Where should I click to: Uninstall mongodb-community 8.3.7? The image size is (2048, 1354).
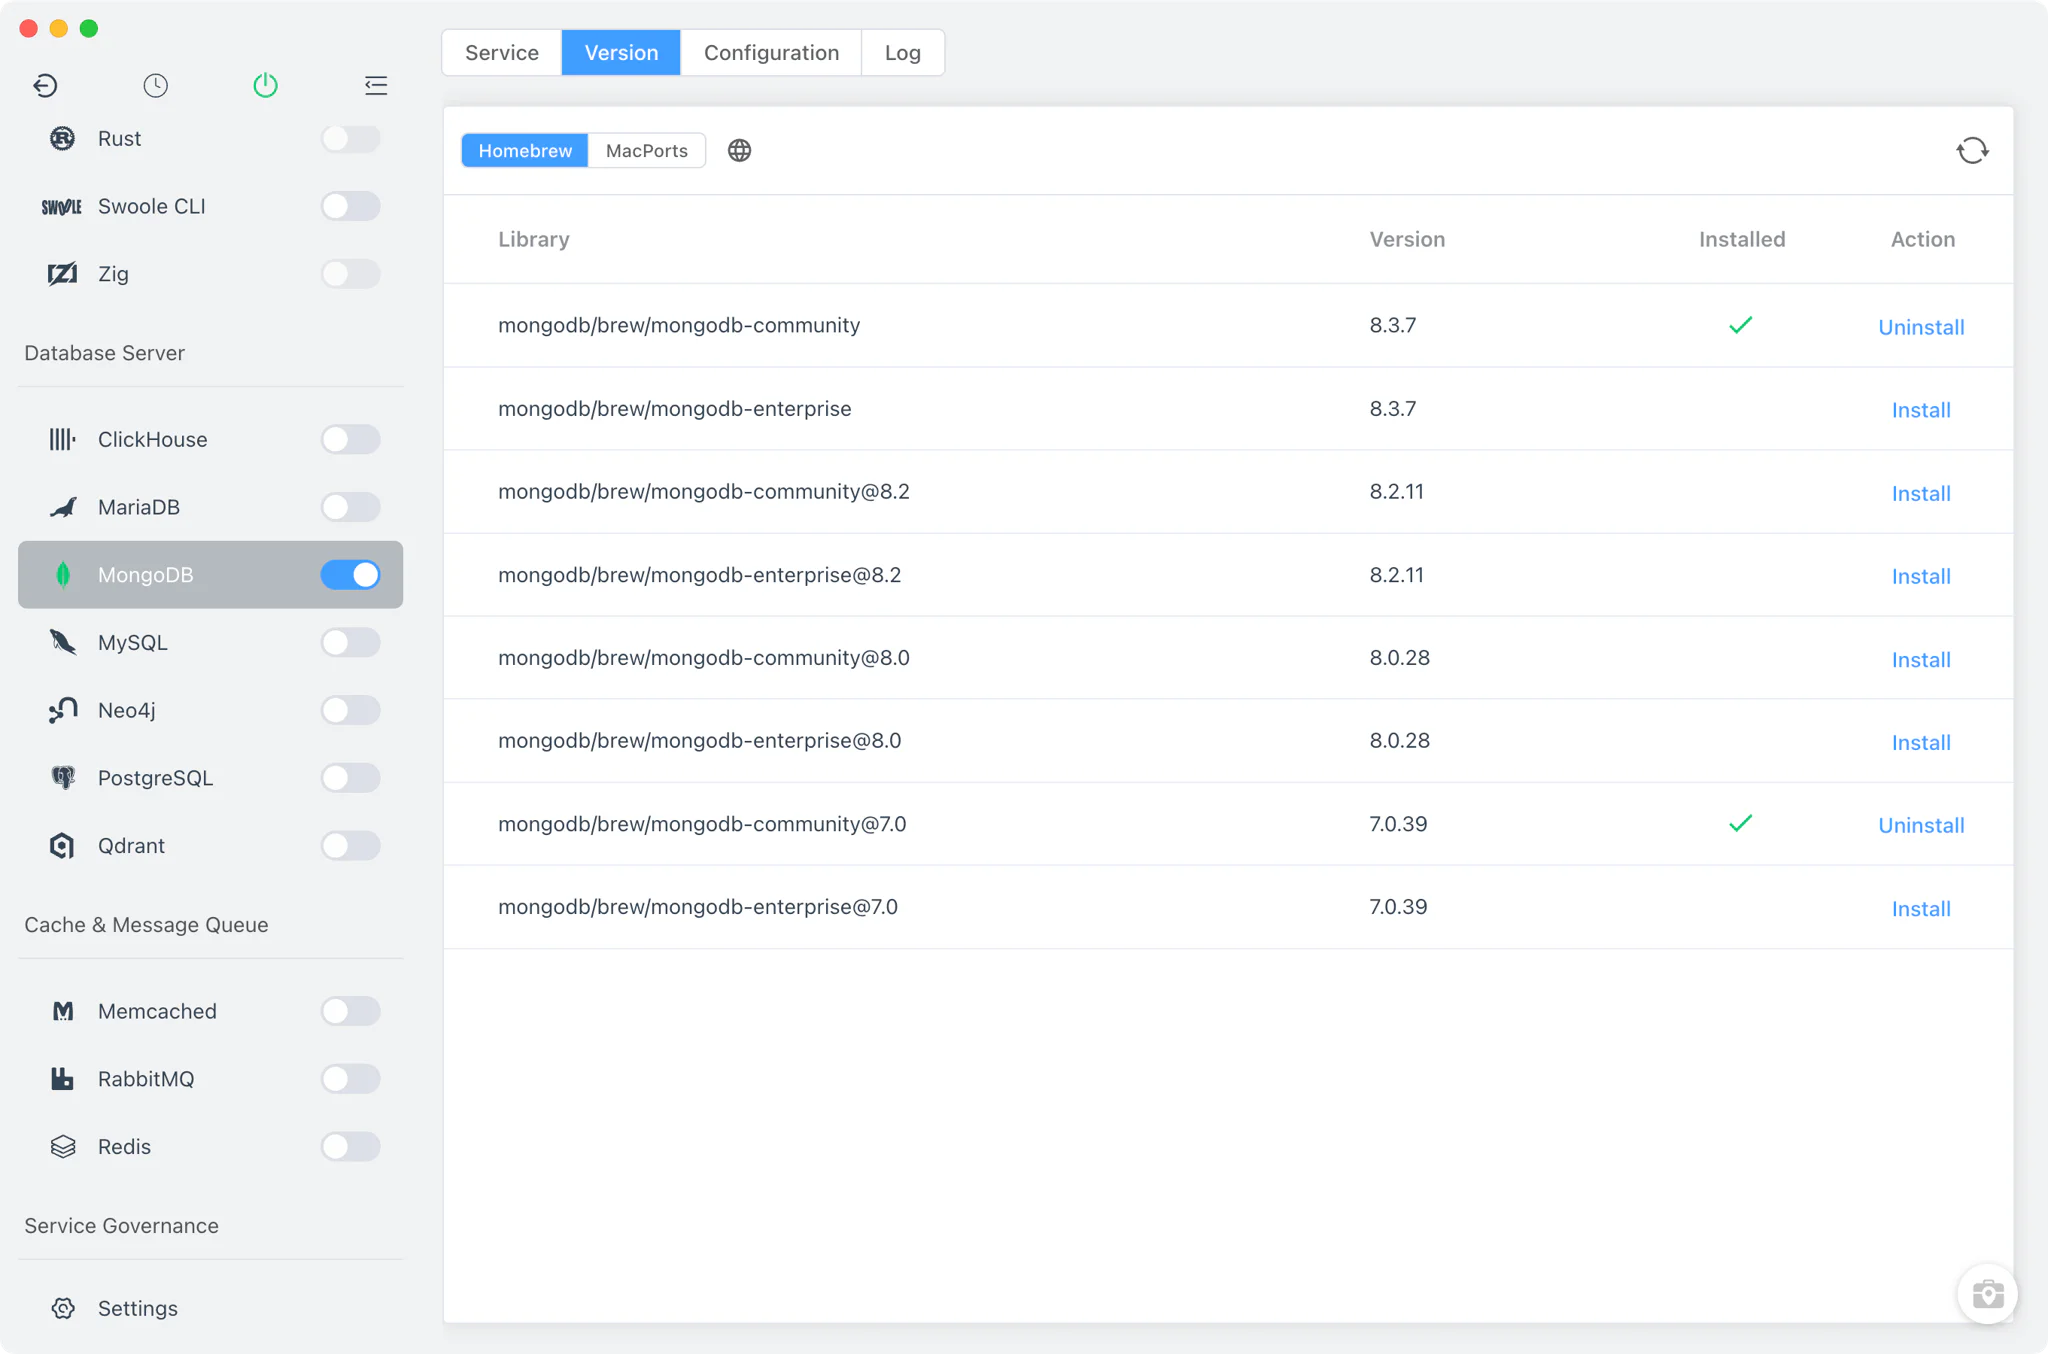pos(1921,327)
